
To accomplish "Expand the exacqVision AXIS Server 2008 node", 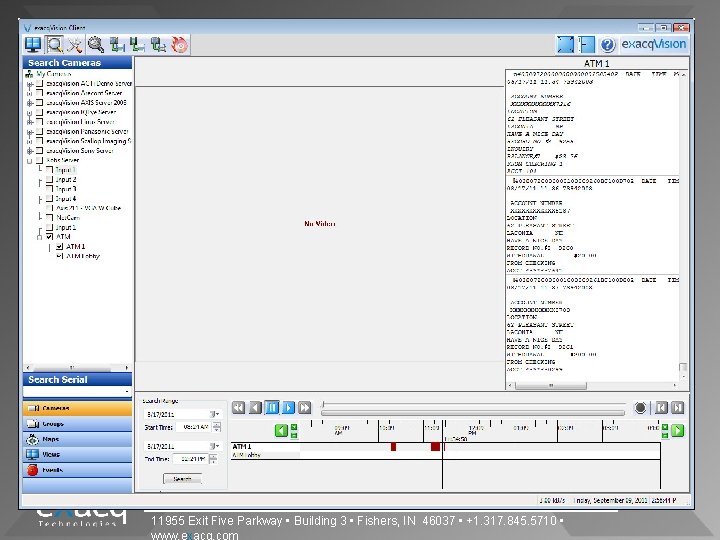I will tap(30, 103).
